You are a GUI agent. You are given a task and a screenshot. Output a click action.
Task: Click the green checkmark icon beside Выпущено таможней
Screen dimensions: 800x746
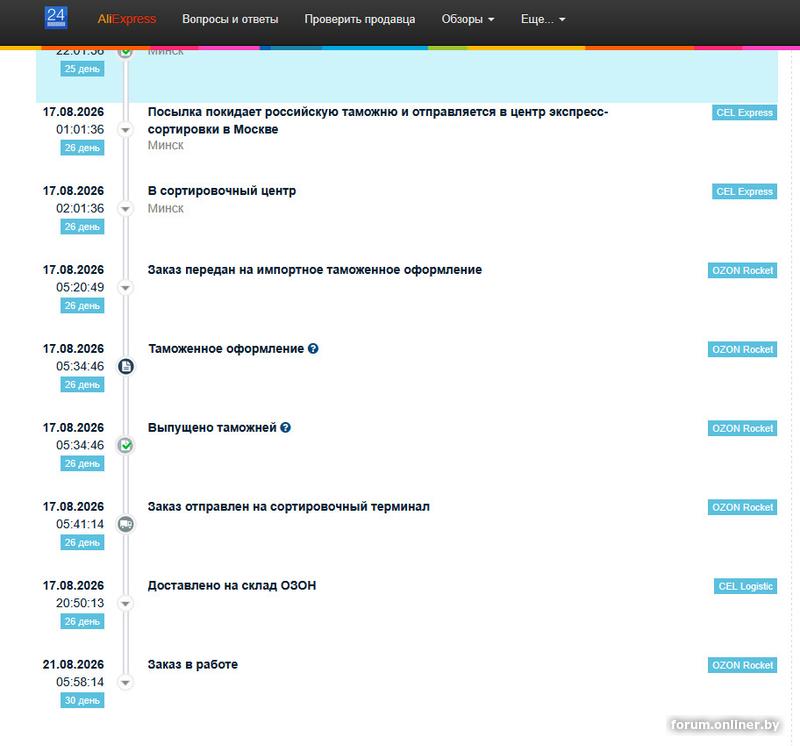click(x=126, y=445)
